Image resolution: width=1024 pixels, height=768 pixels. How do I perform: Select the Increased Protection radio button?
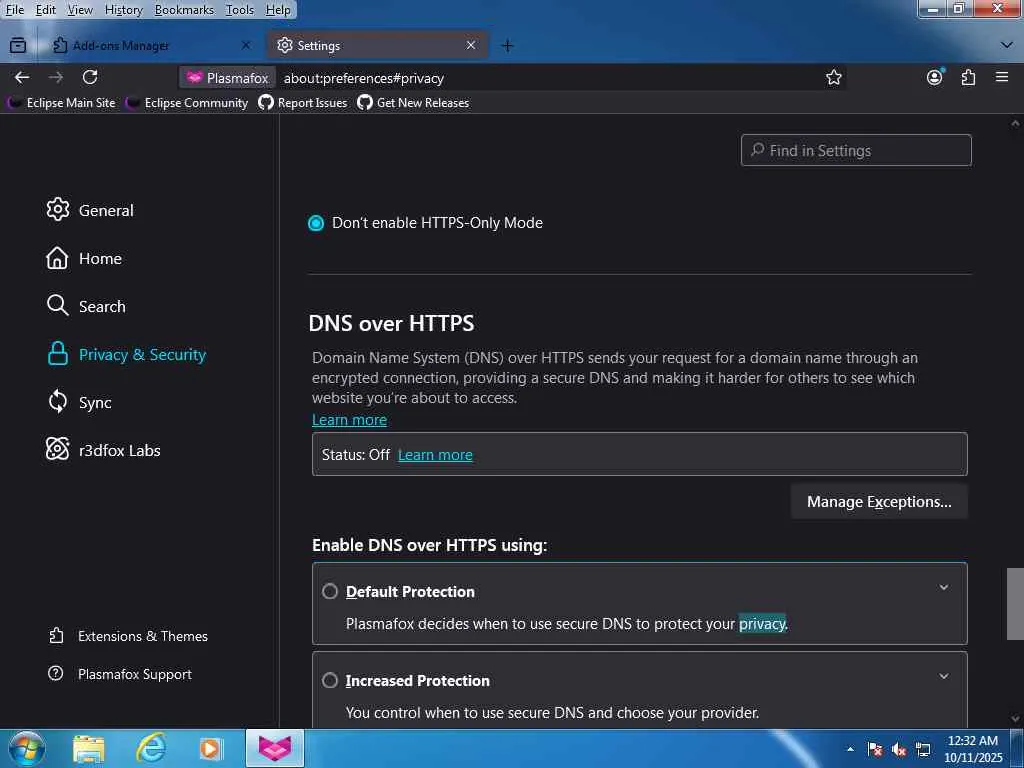pos(330,680)
